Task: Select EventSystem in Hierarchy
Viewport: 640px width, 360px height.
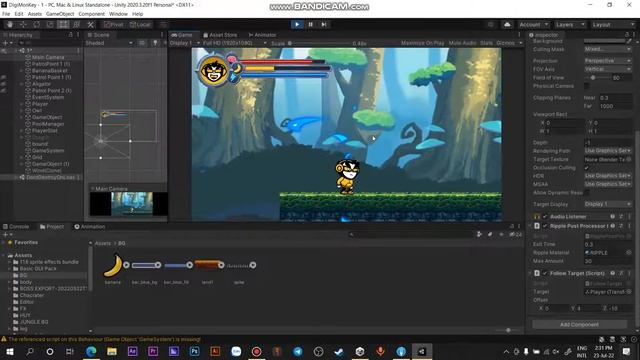Action: click(48, 98)
